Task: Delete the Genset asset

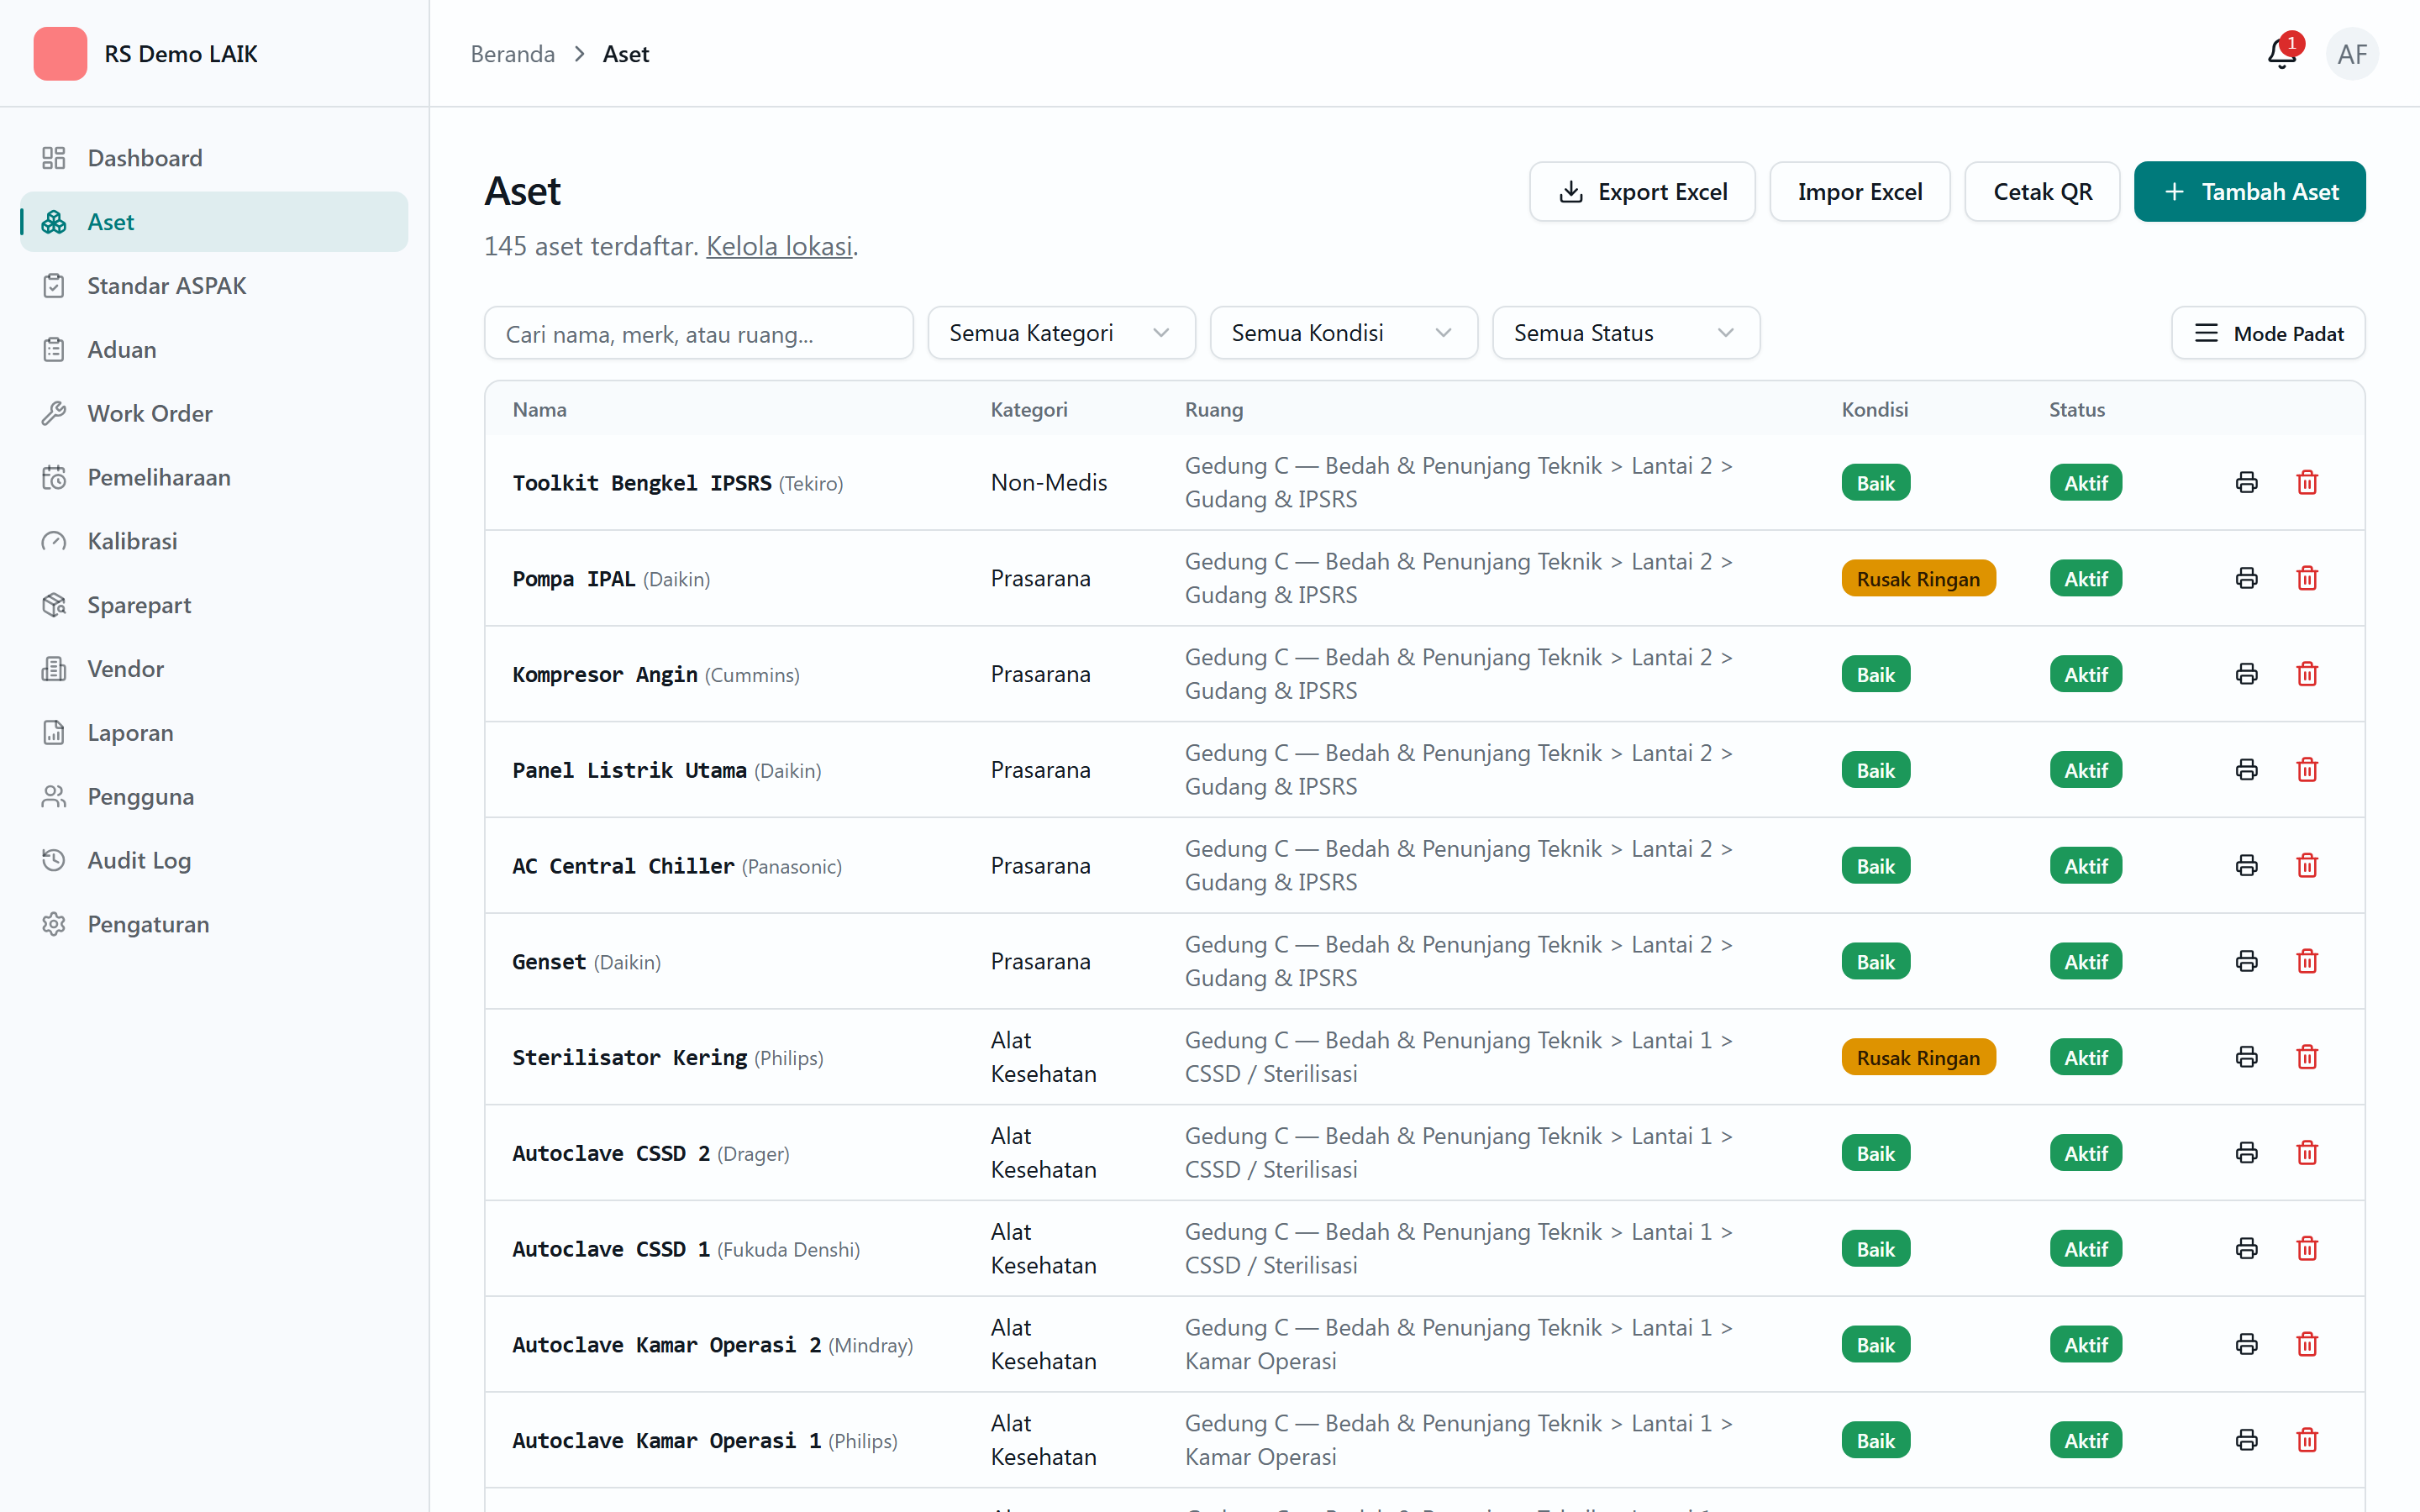Action: [2307, 961]
